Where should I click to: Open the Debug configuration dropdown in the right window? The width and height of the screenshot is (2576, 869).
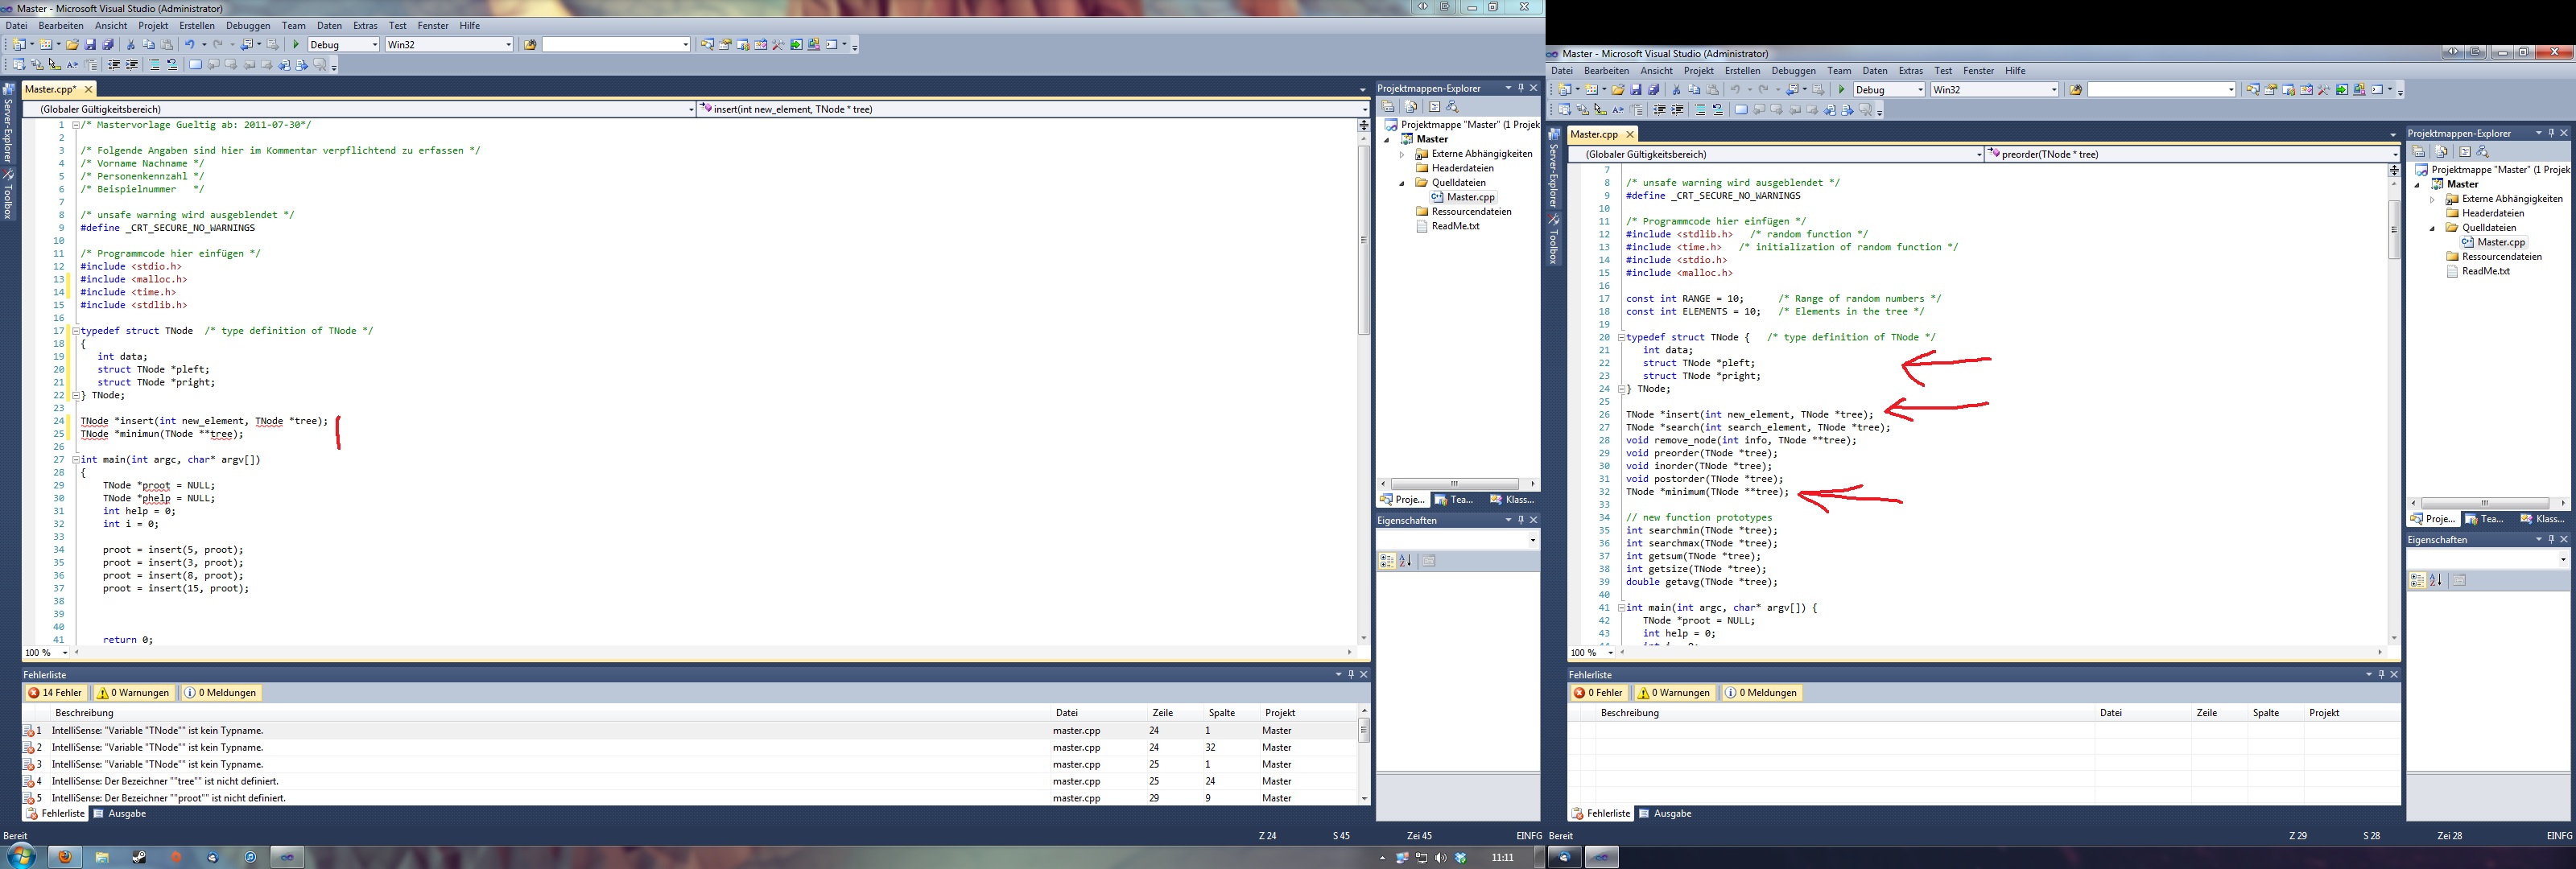tap(1889, 89)
